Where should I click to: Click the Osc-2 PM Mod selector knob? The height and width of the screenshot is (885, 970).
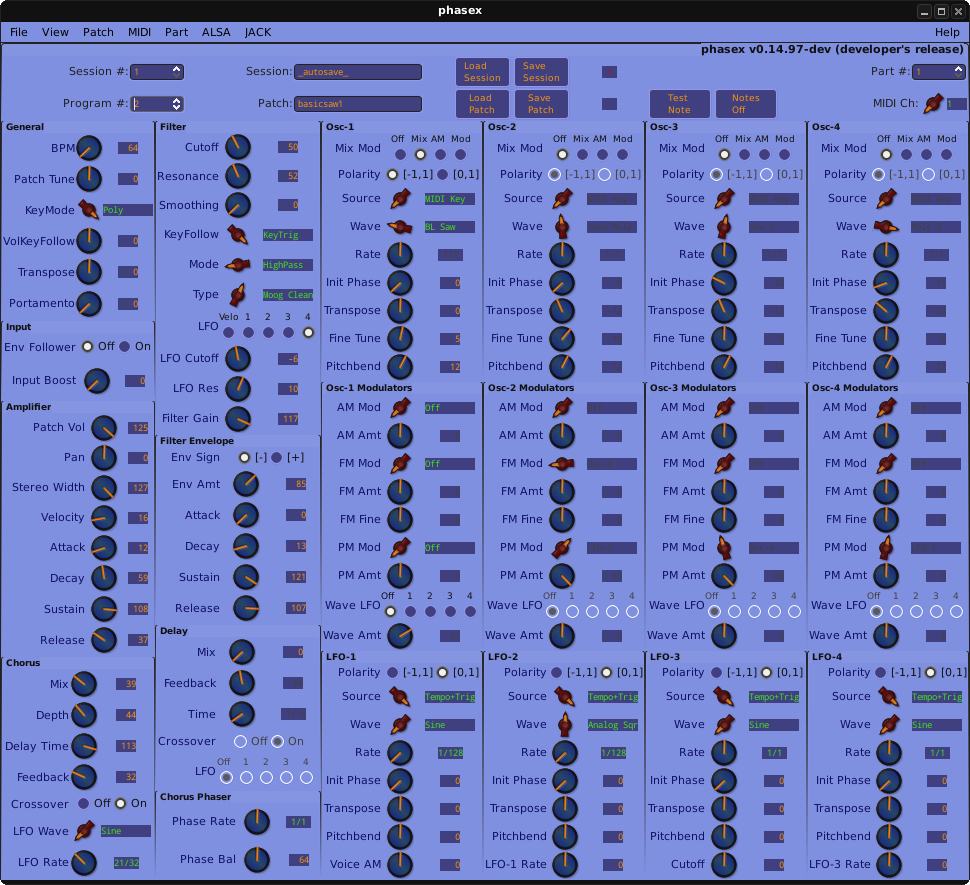click(x=562, y=547)
